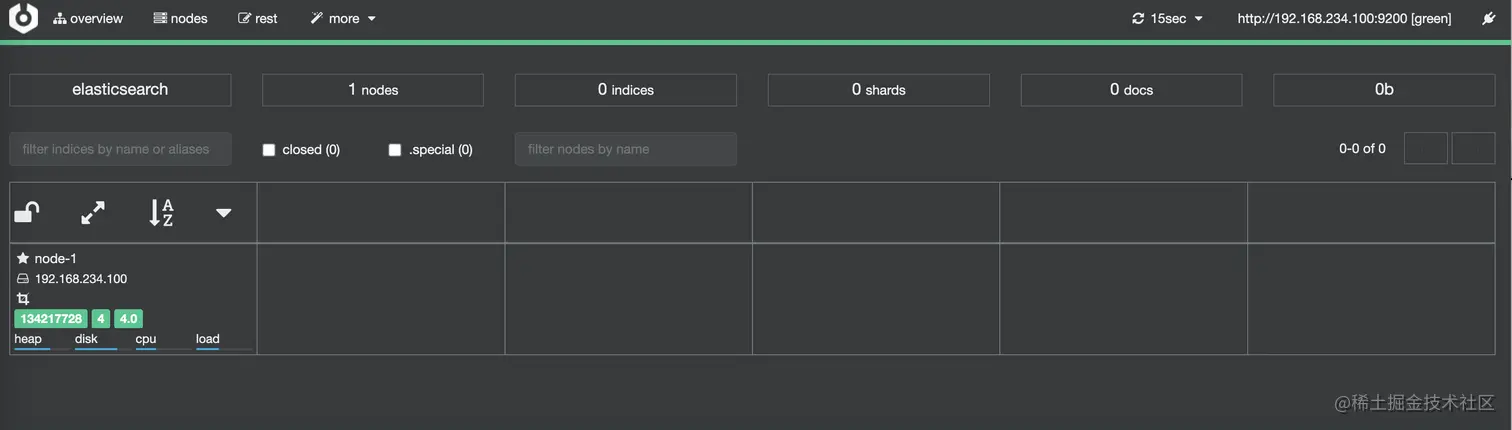Click the 134217728 green badge
Image resolution: width=1512 pixels, height=430 pixels.
[x=50, y=319]
